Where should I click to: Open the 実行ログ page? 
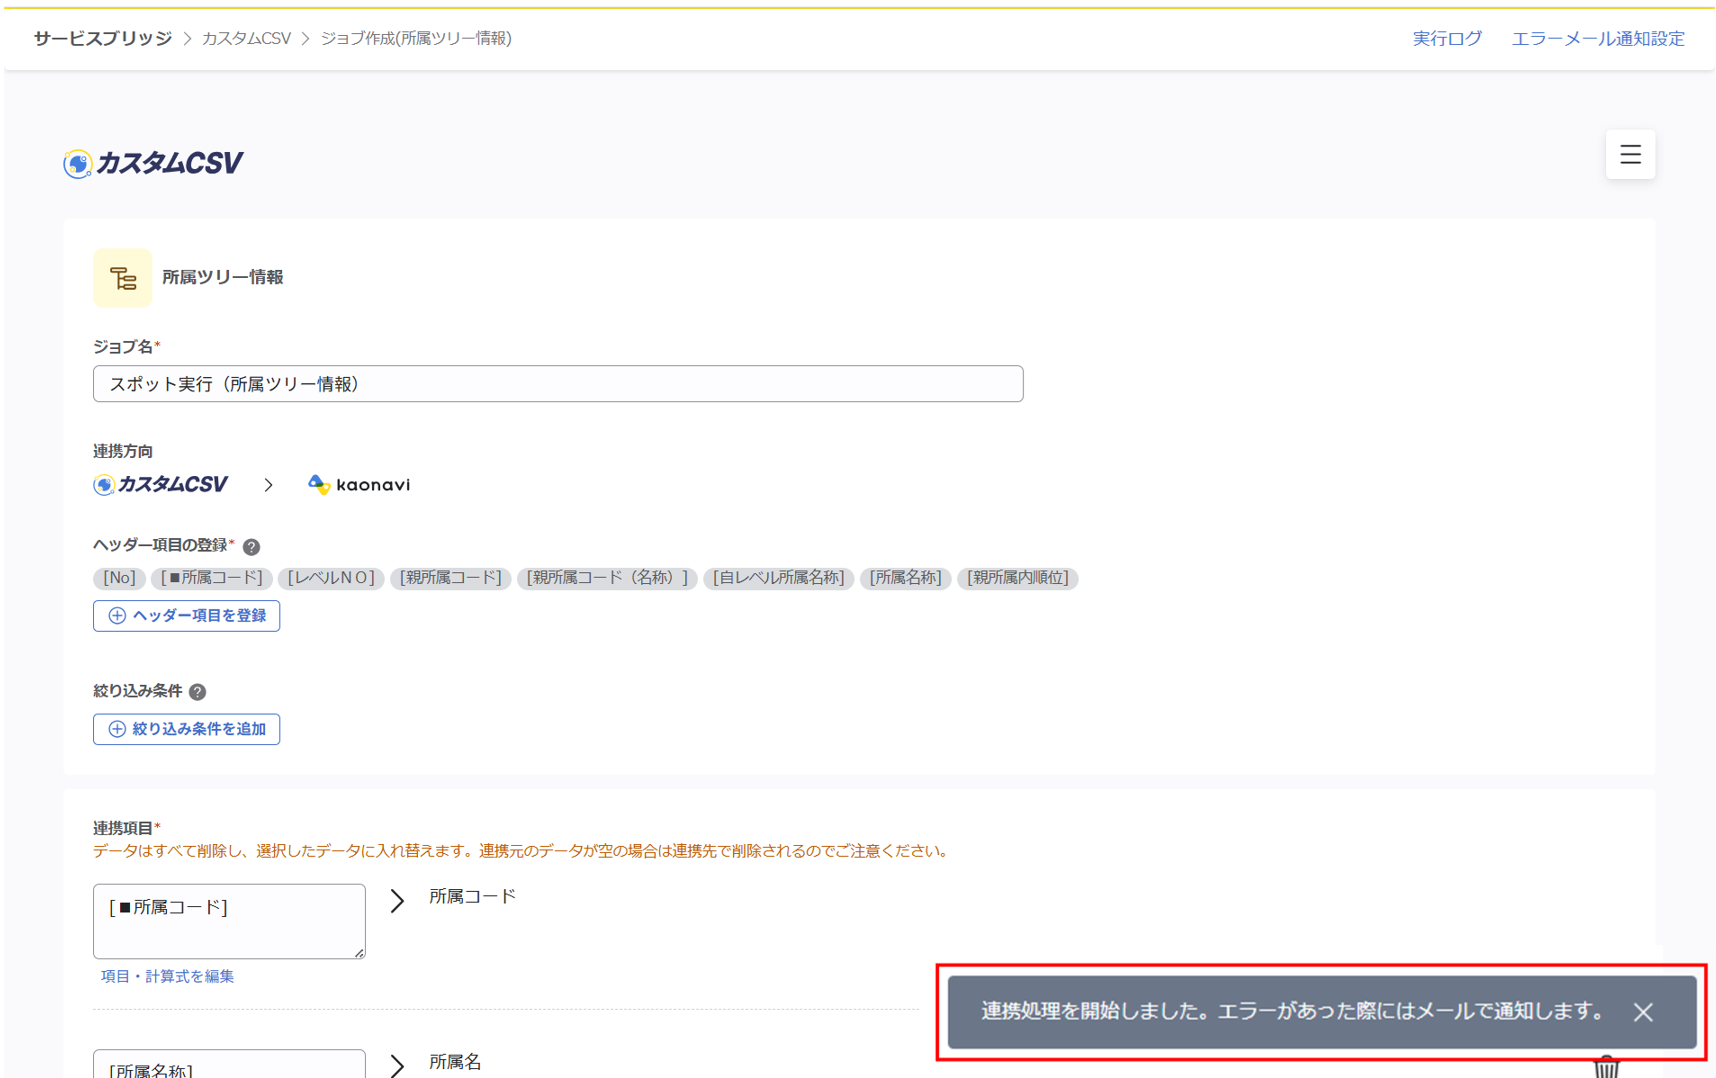(x=1447, y=38)
